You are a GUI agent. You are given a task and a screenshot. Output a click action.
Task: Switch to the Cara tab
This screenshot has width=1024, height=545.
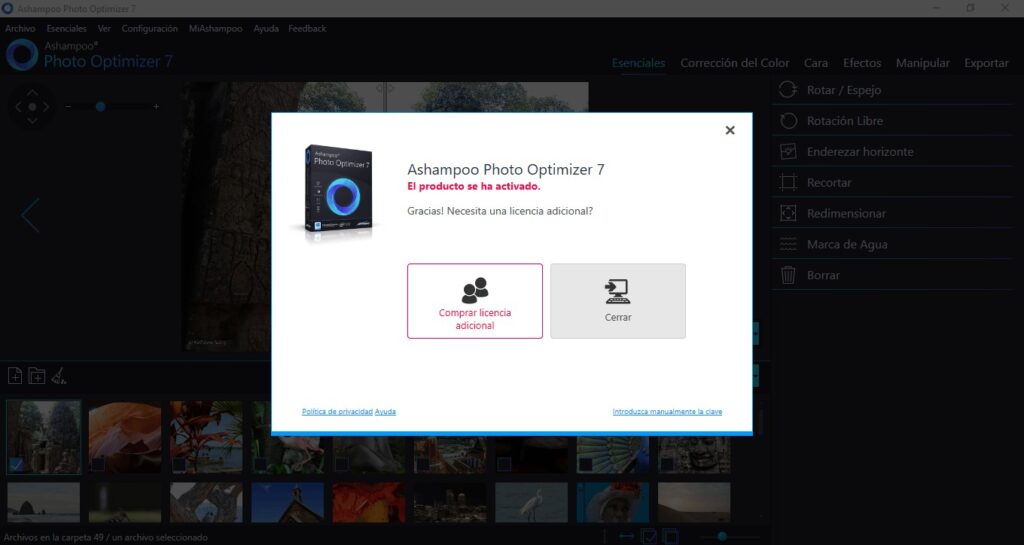816,63
